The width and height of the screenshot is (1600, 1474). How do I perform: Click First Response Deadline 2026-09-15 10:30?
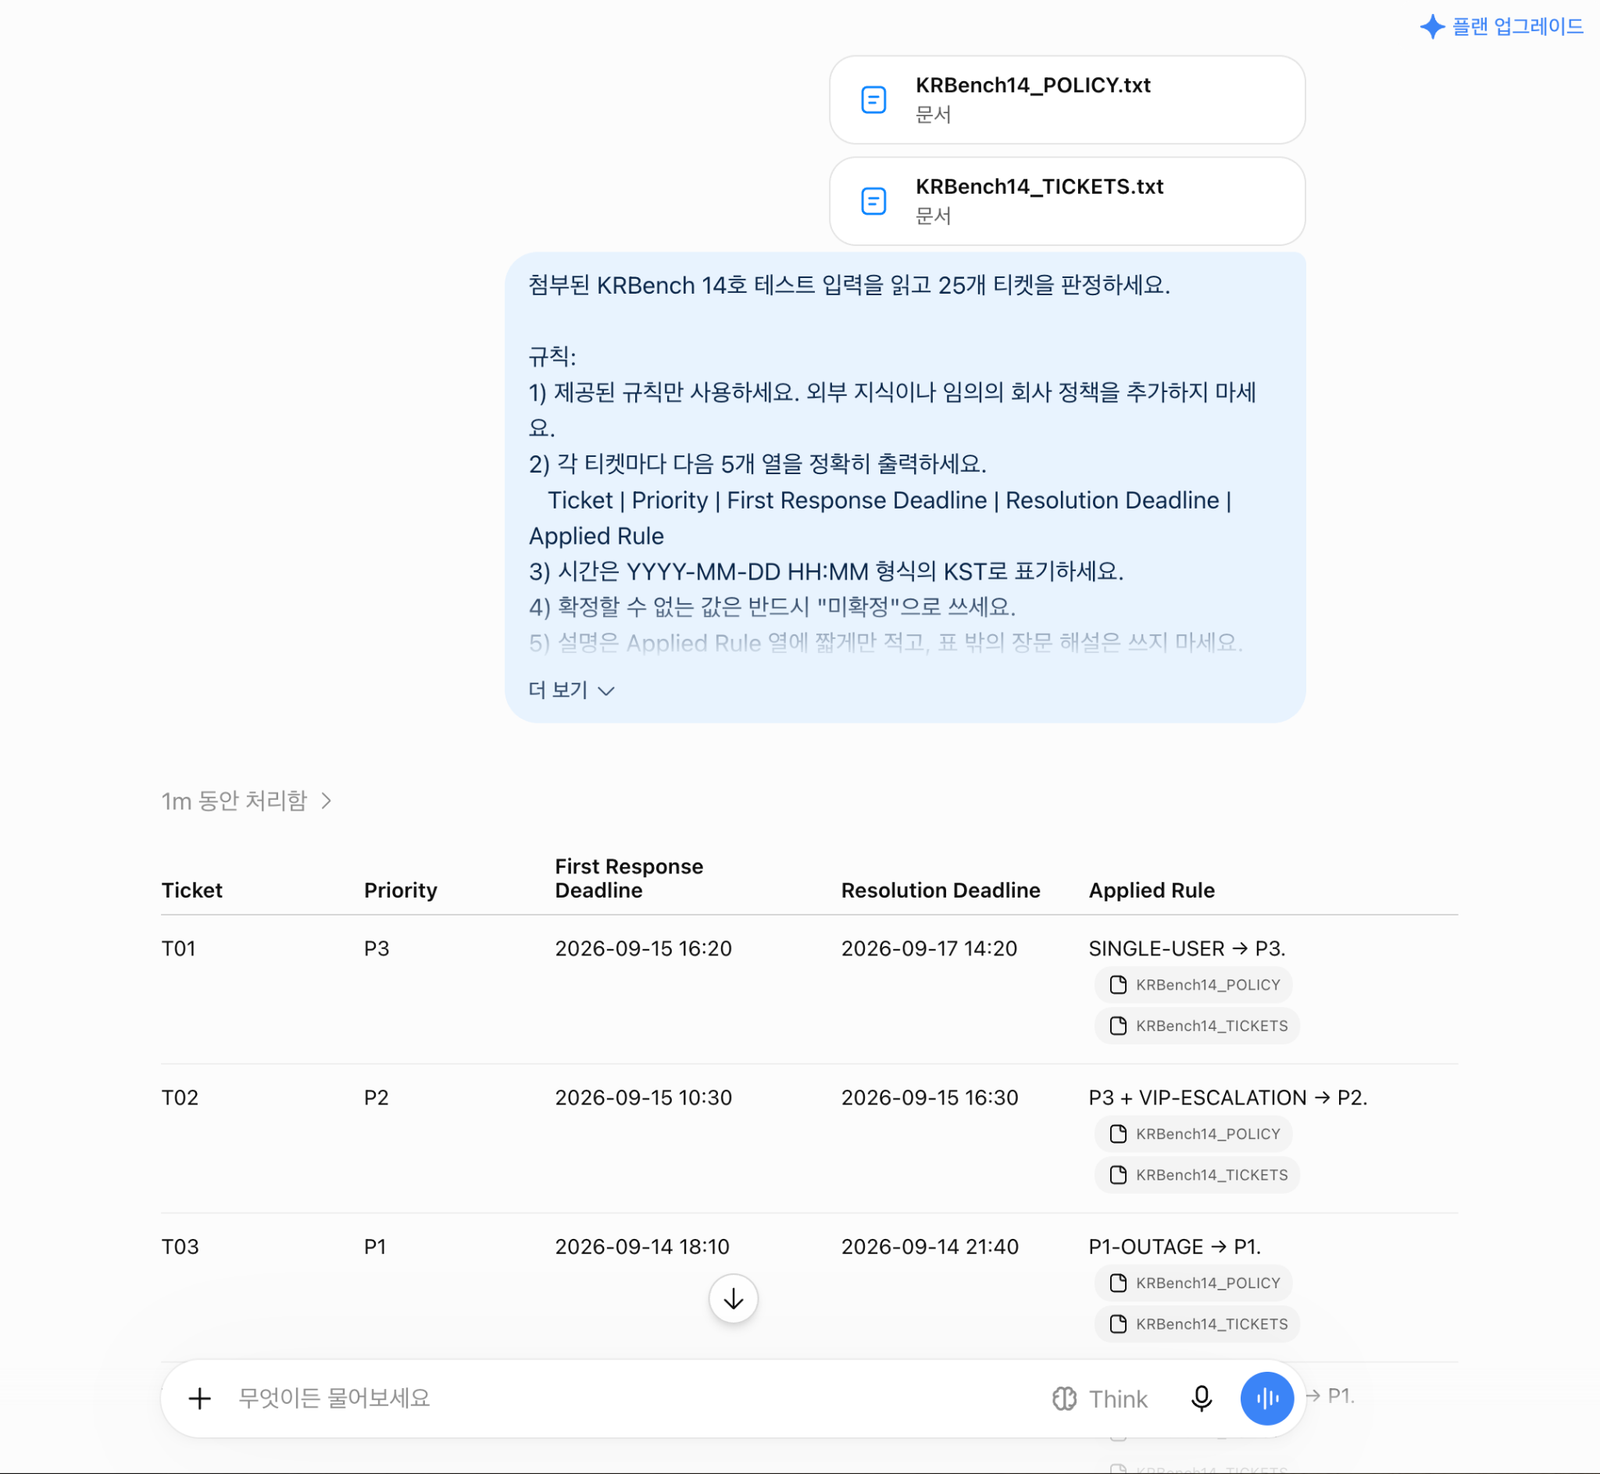643,1097
